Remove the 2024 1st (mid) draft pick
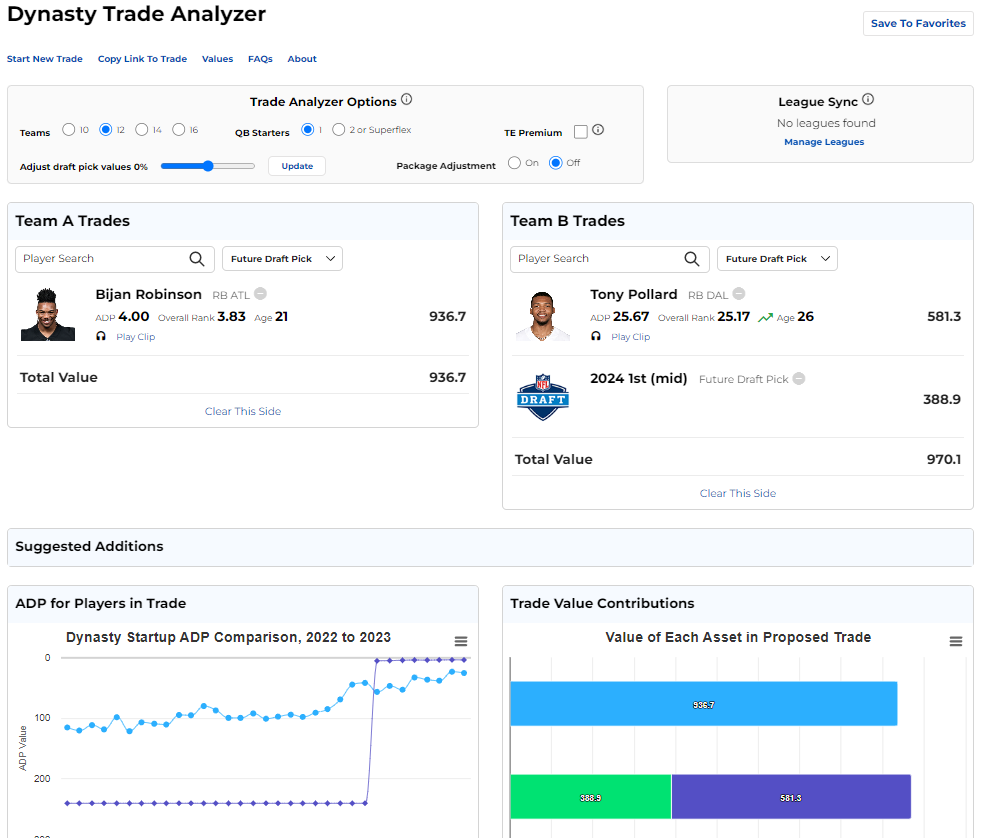This screenshot has height=838, width=984. tap(799, 379)
